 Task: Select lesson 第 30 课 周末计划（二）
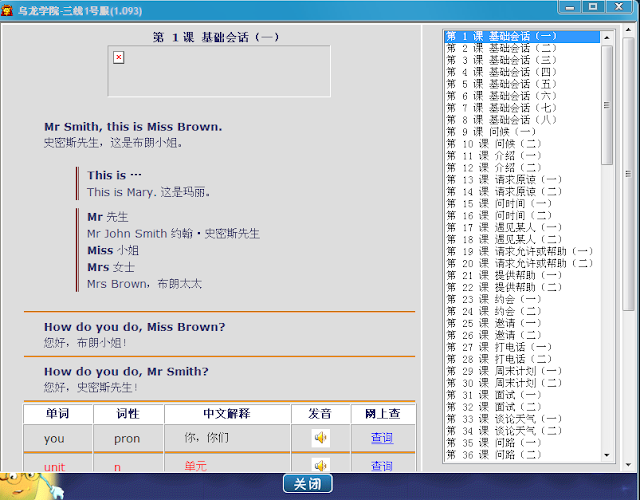coord(522,383)
